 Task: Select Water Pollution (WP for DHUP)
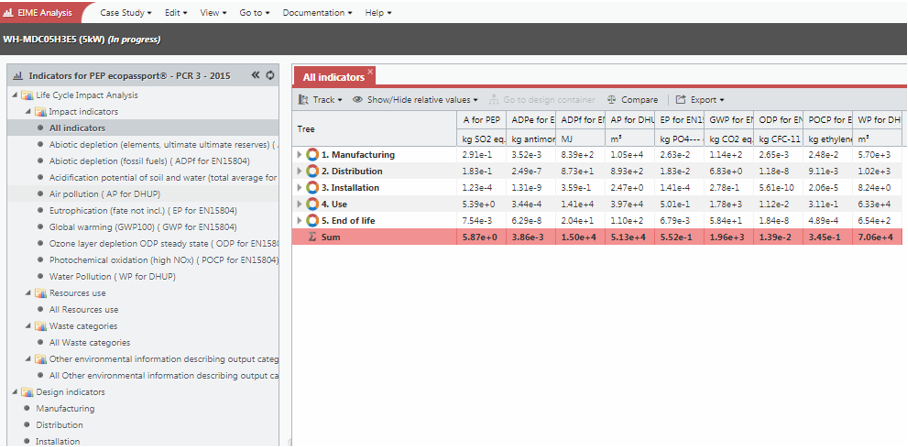[112, 276]
